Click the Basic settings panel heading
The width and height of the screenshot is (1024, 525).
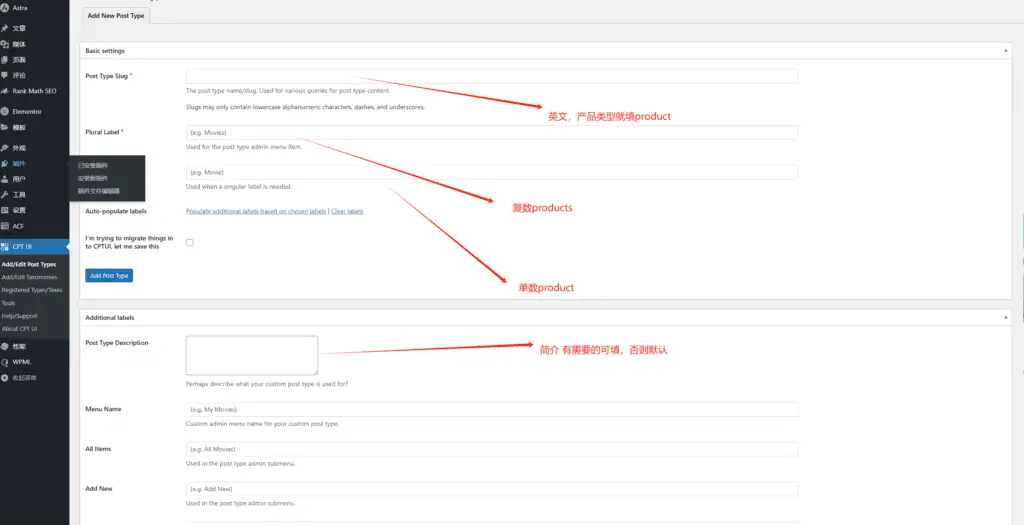[x=105, y=50]
